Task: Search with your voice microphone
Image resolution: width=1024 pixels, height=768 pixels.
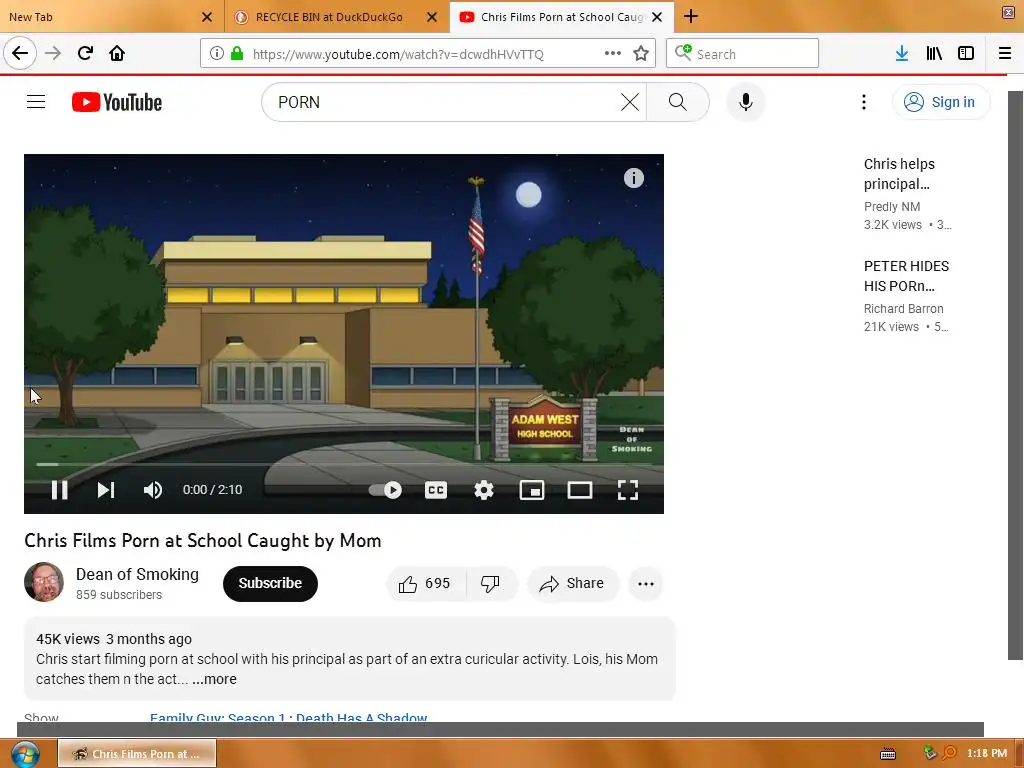Action: (745, 102)
